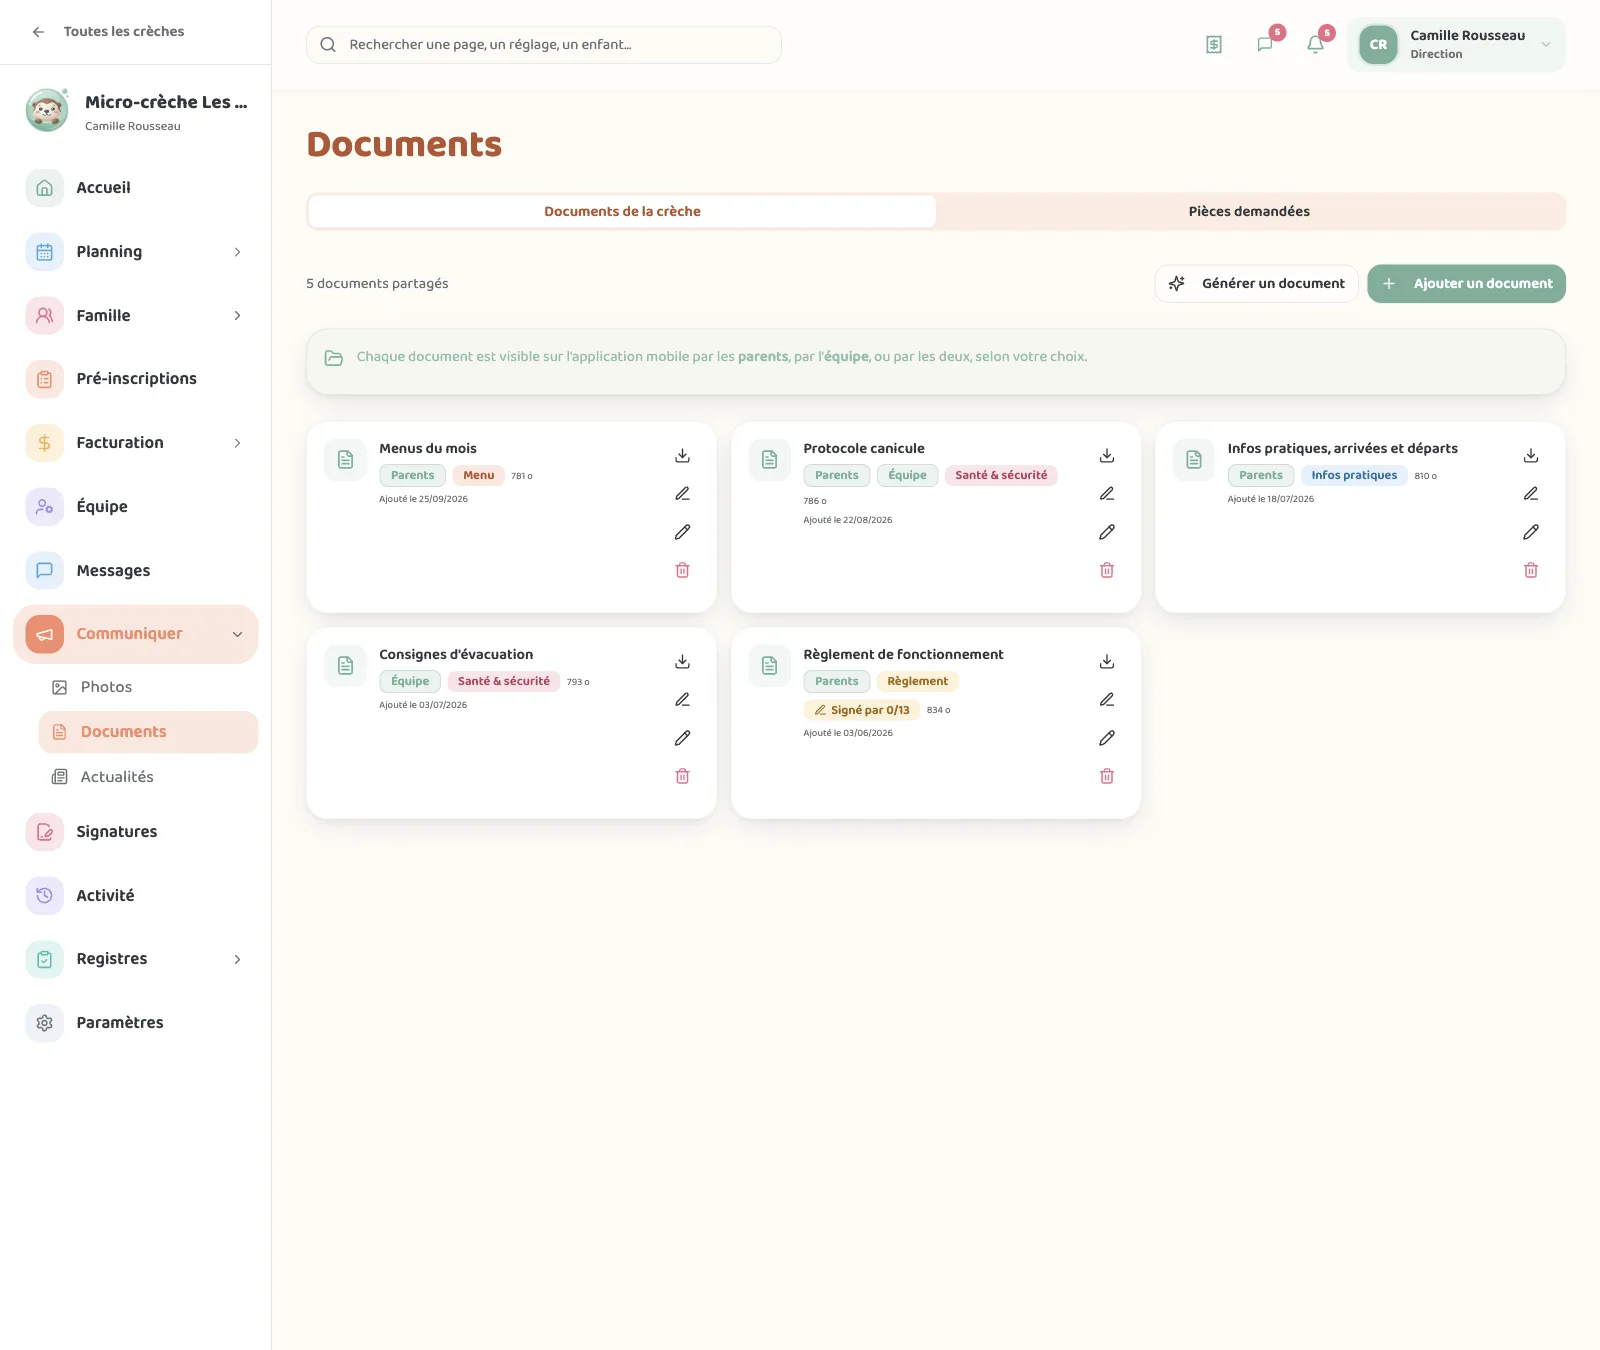Image resolution: width=1600 pixels, height=1350 pixels.
Task: Click Générer un document button
Action: [1256, 284]
